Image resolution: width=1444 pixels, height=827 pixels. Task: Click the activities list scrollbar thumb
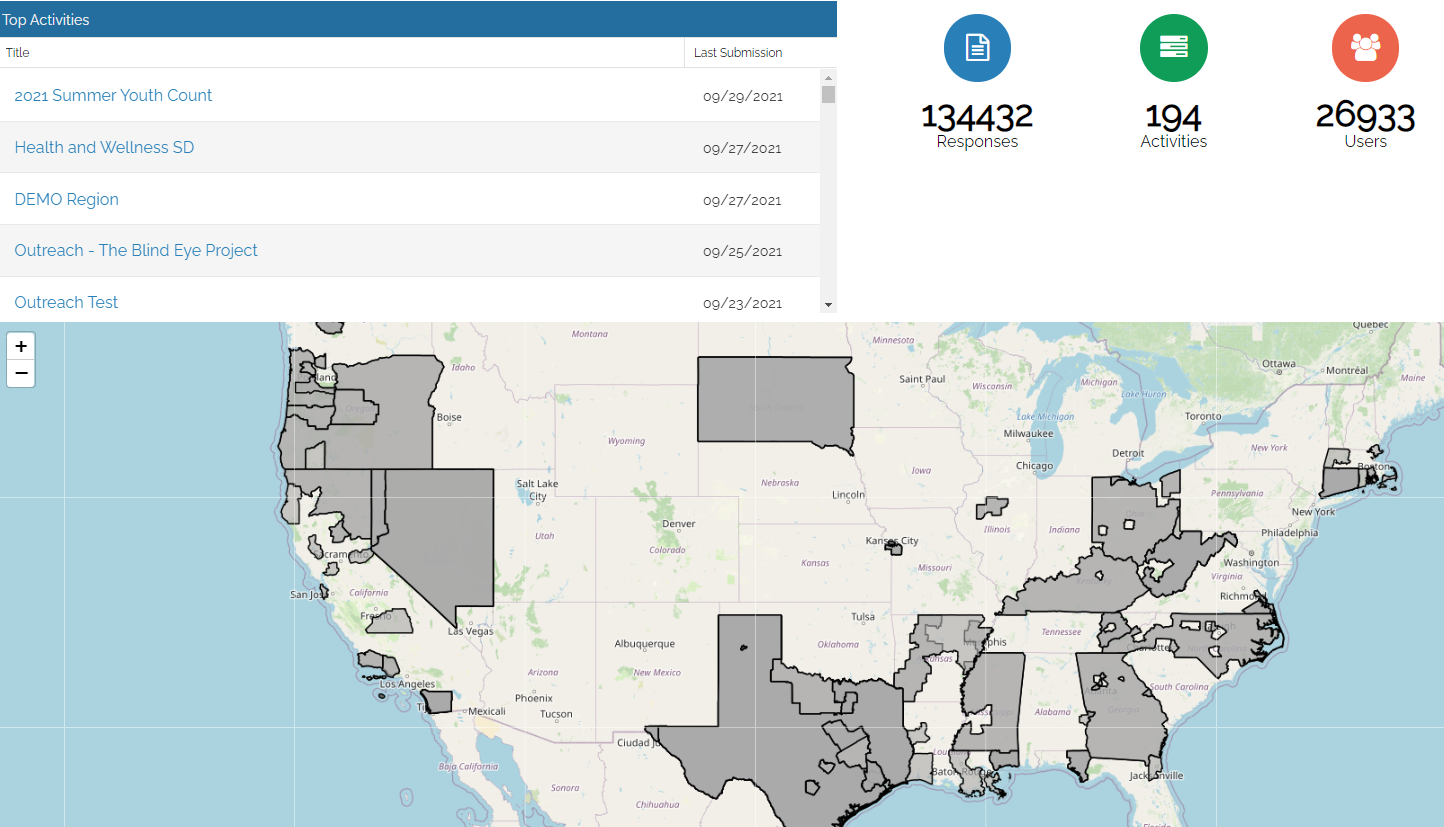828,95
